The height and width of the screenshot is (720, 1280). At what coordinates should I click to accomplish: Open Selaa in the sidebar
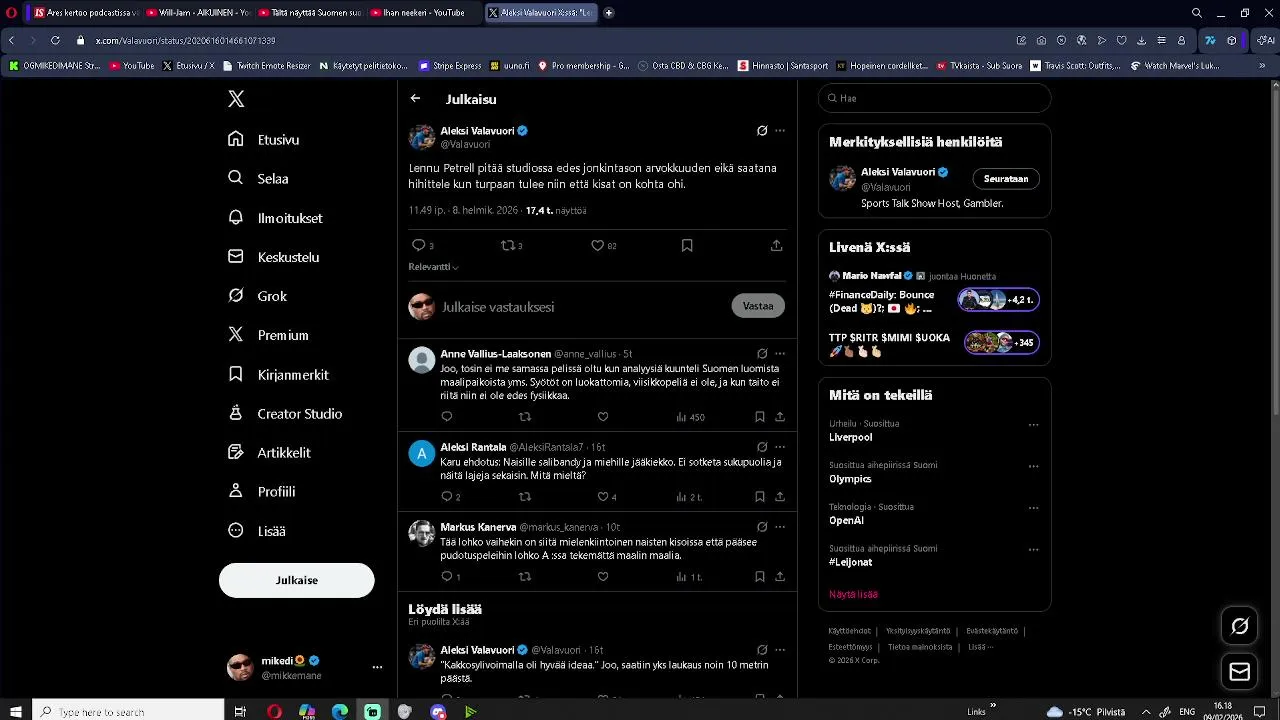point(258,179)
